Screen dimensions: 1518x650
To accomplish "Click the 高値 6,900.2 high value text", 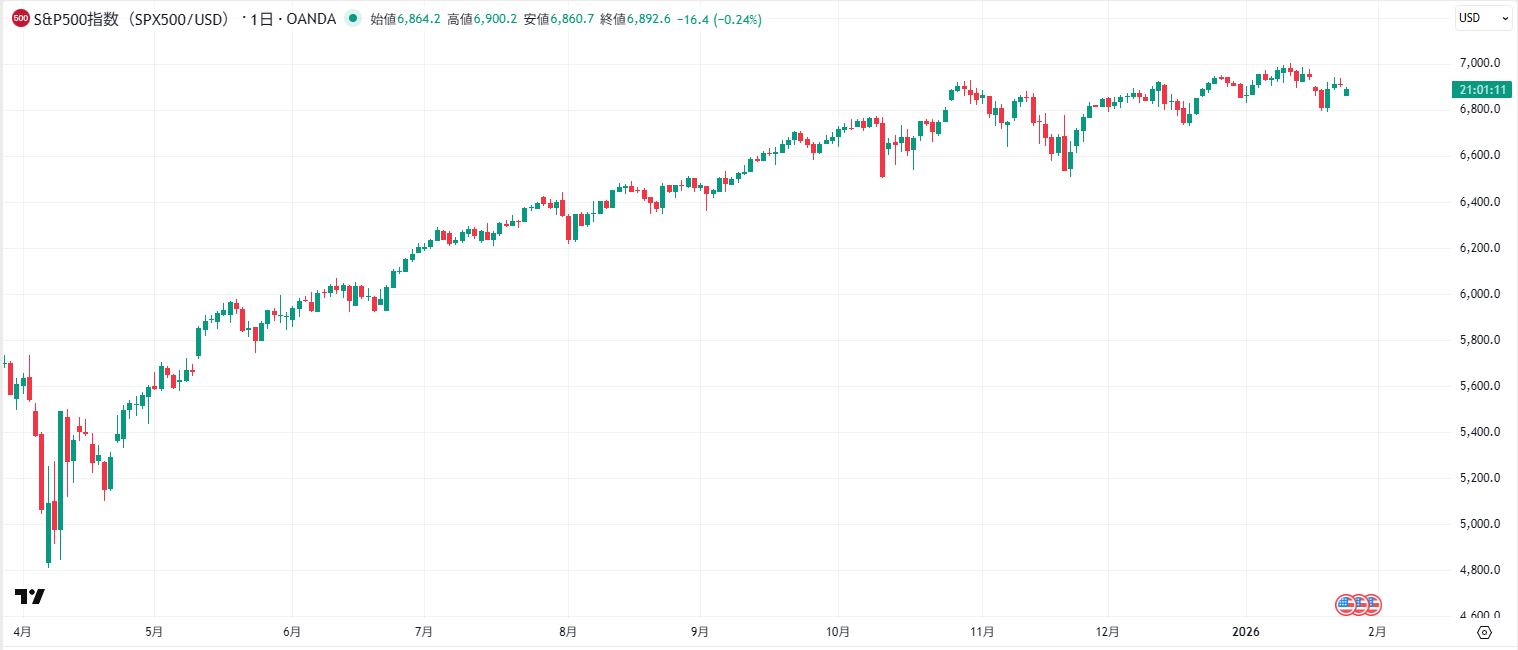I will click(482, 18).
